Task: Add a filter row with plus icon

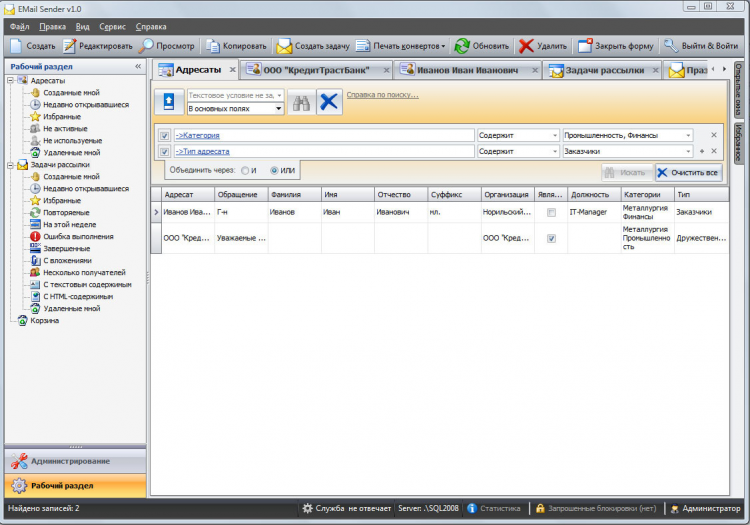Action: point(702,151)
